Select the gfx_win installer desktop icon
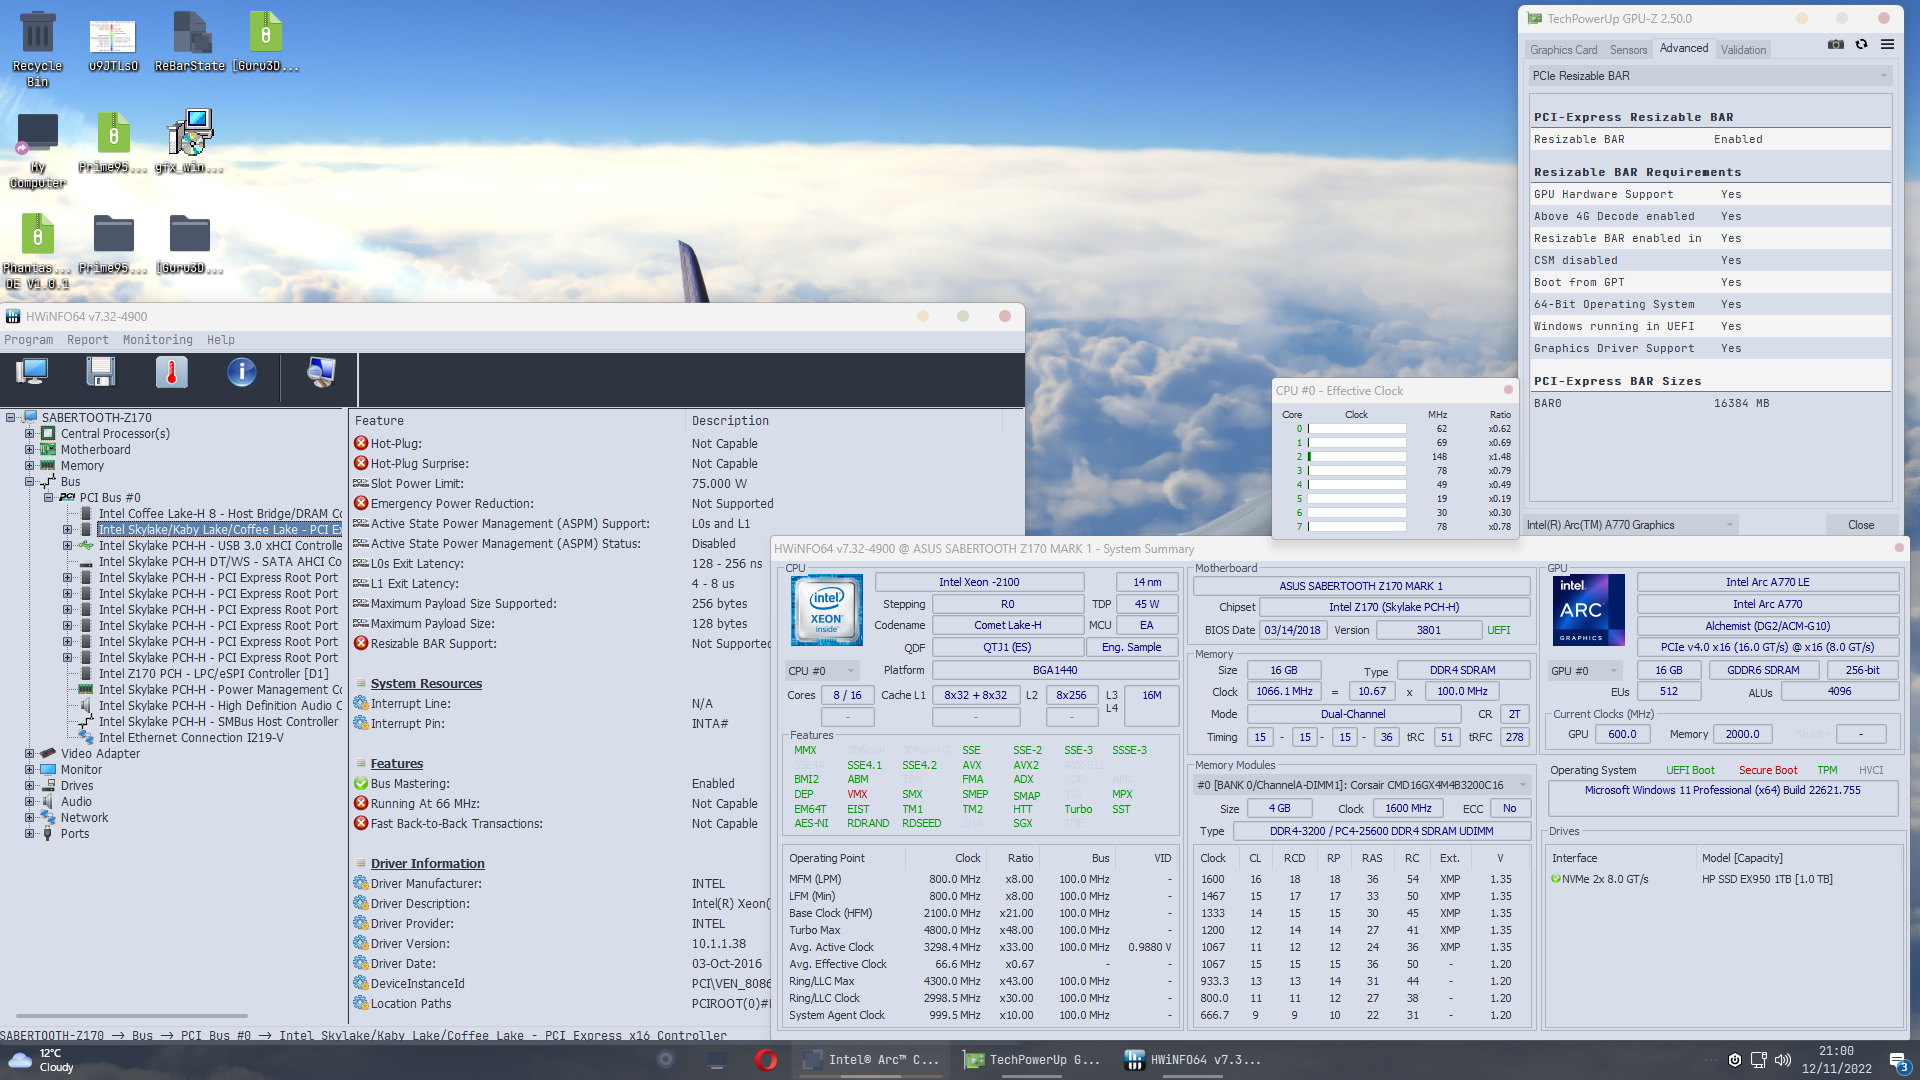This screenshot has height=1080, width=1920. pyautogui.click(x=190, y=142)
